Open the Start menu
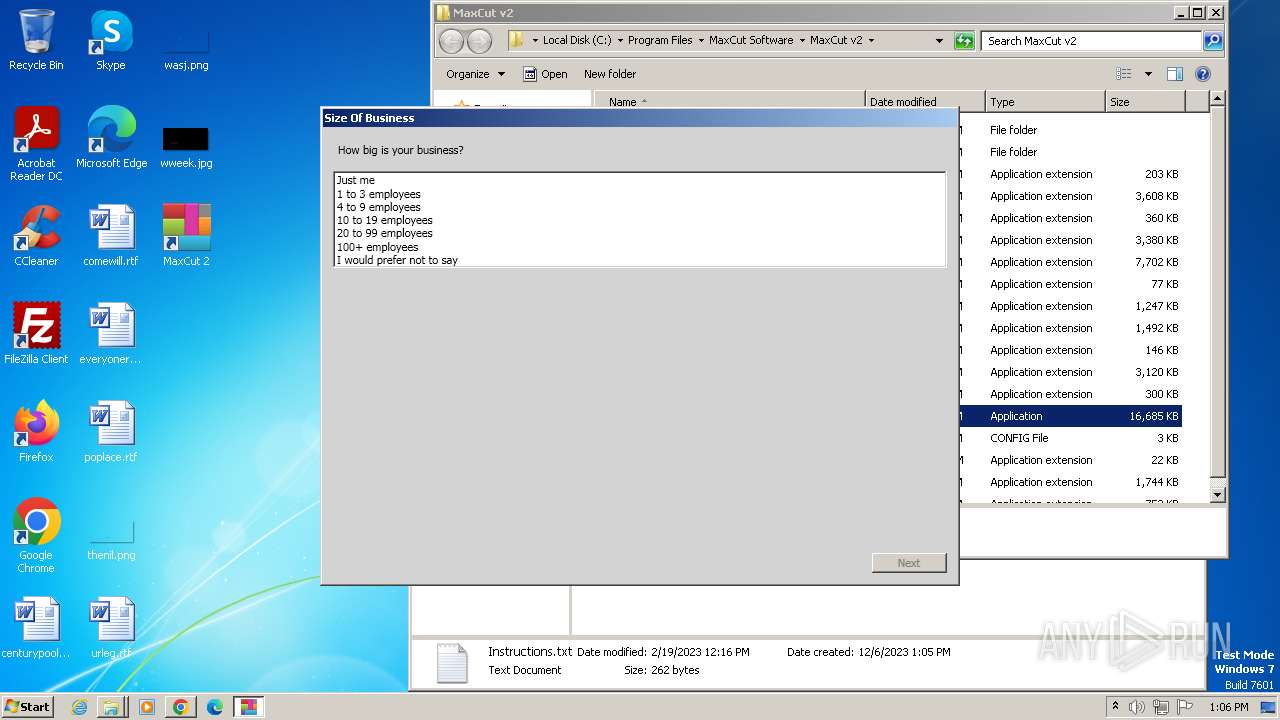 pos(28,706)
